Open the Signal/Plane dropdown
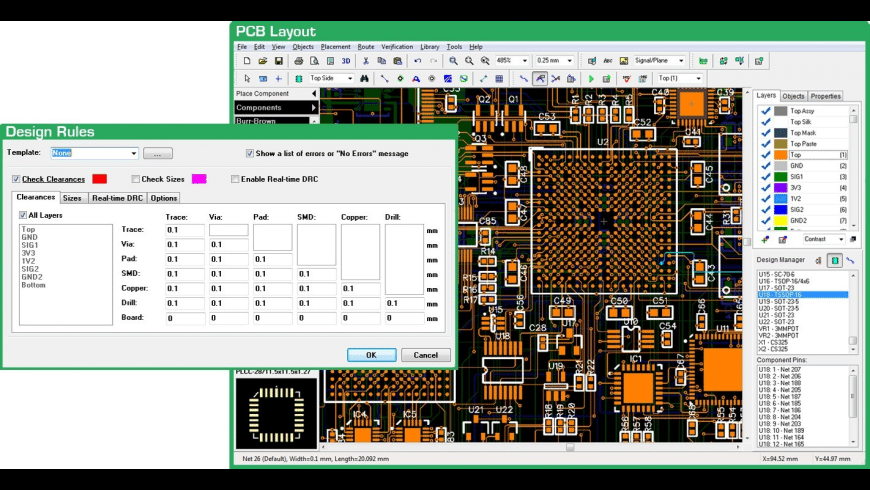870x490 pixels. pos(682,61)
